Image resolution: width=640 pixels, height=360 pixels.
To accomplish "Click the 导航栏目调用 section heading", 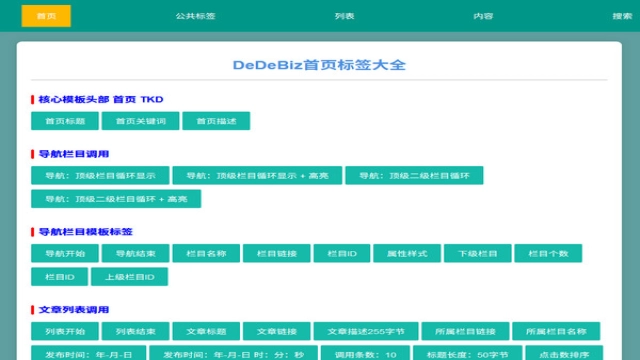I will (73, 154).
